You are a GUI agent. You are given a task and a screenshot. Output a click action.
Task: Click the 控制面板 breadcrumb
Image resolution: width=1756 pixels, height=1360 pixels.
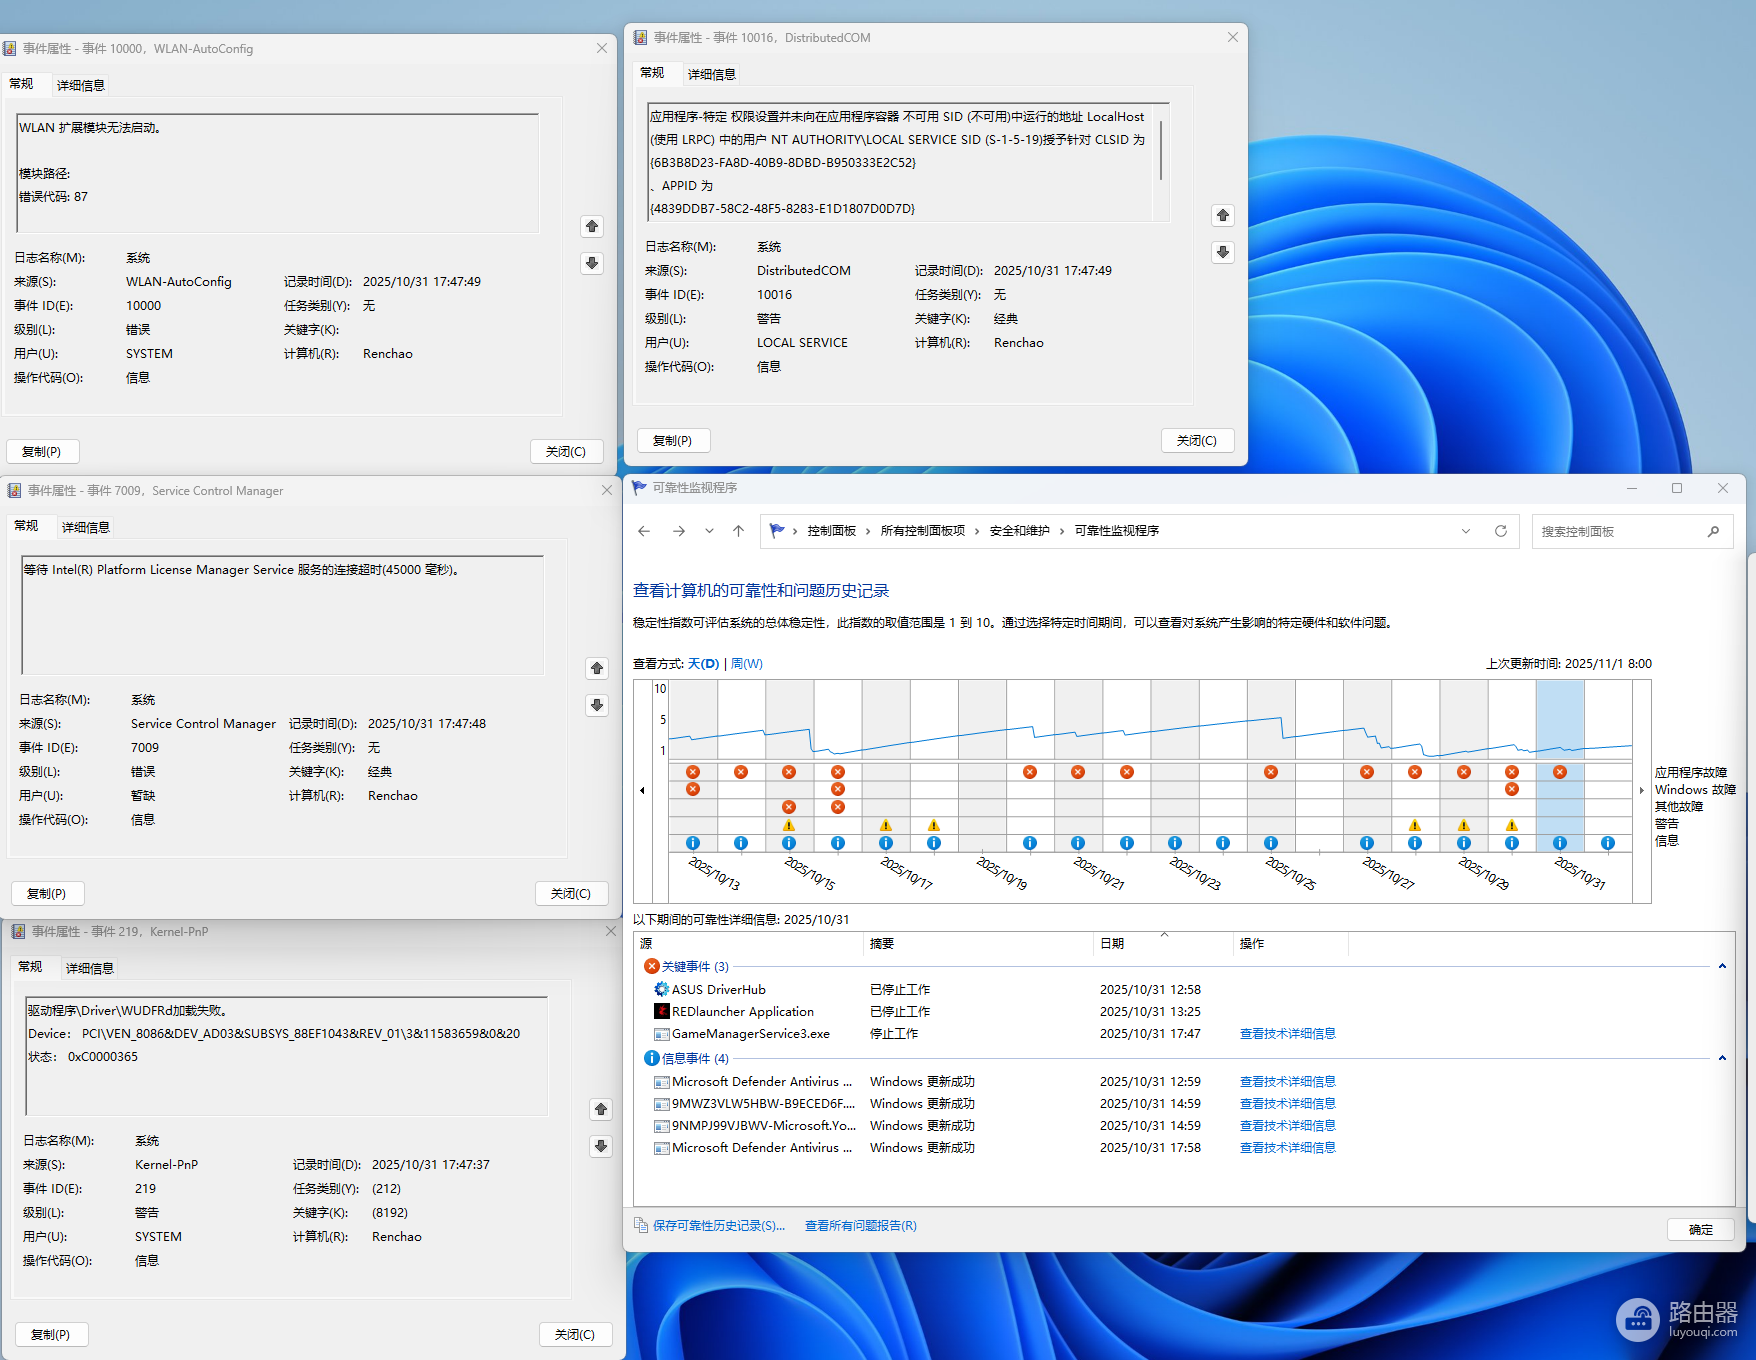coord(832,531)
